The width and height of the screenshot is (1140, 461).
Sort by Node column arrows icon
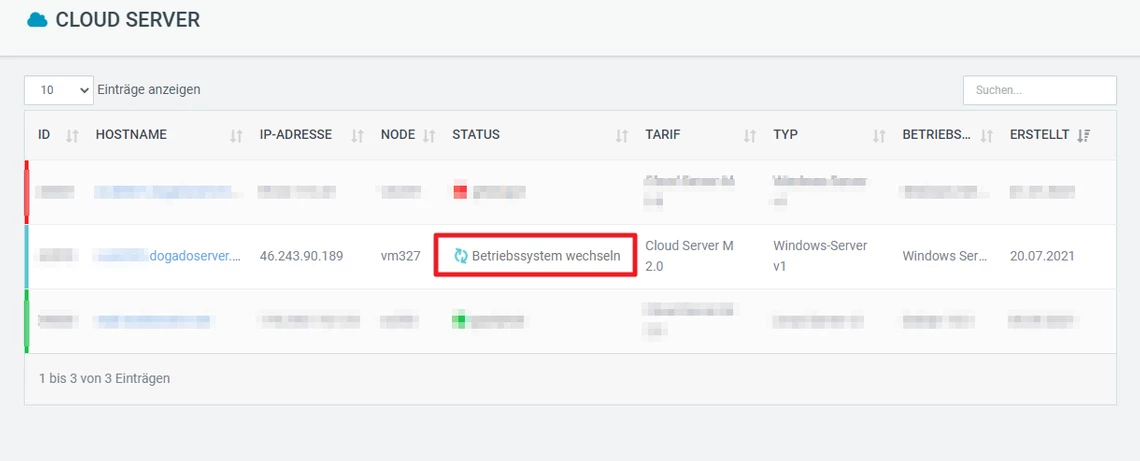point(429,136)
